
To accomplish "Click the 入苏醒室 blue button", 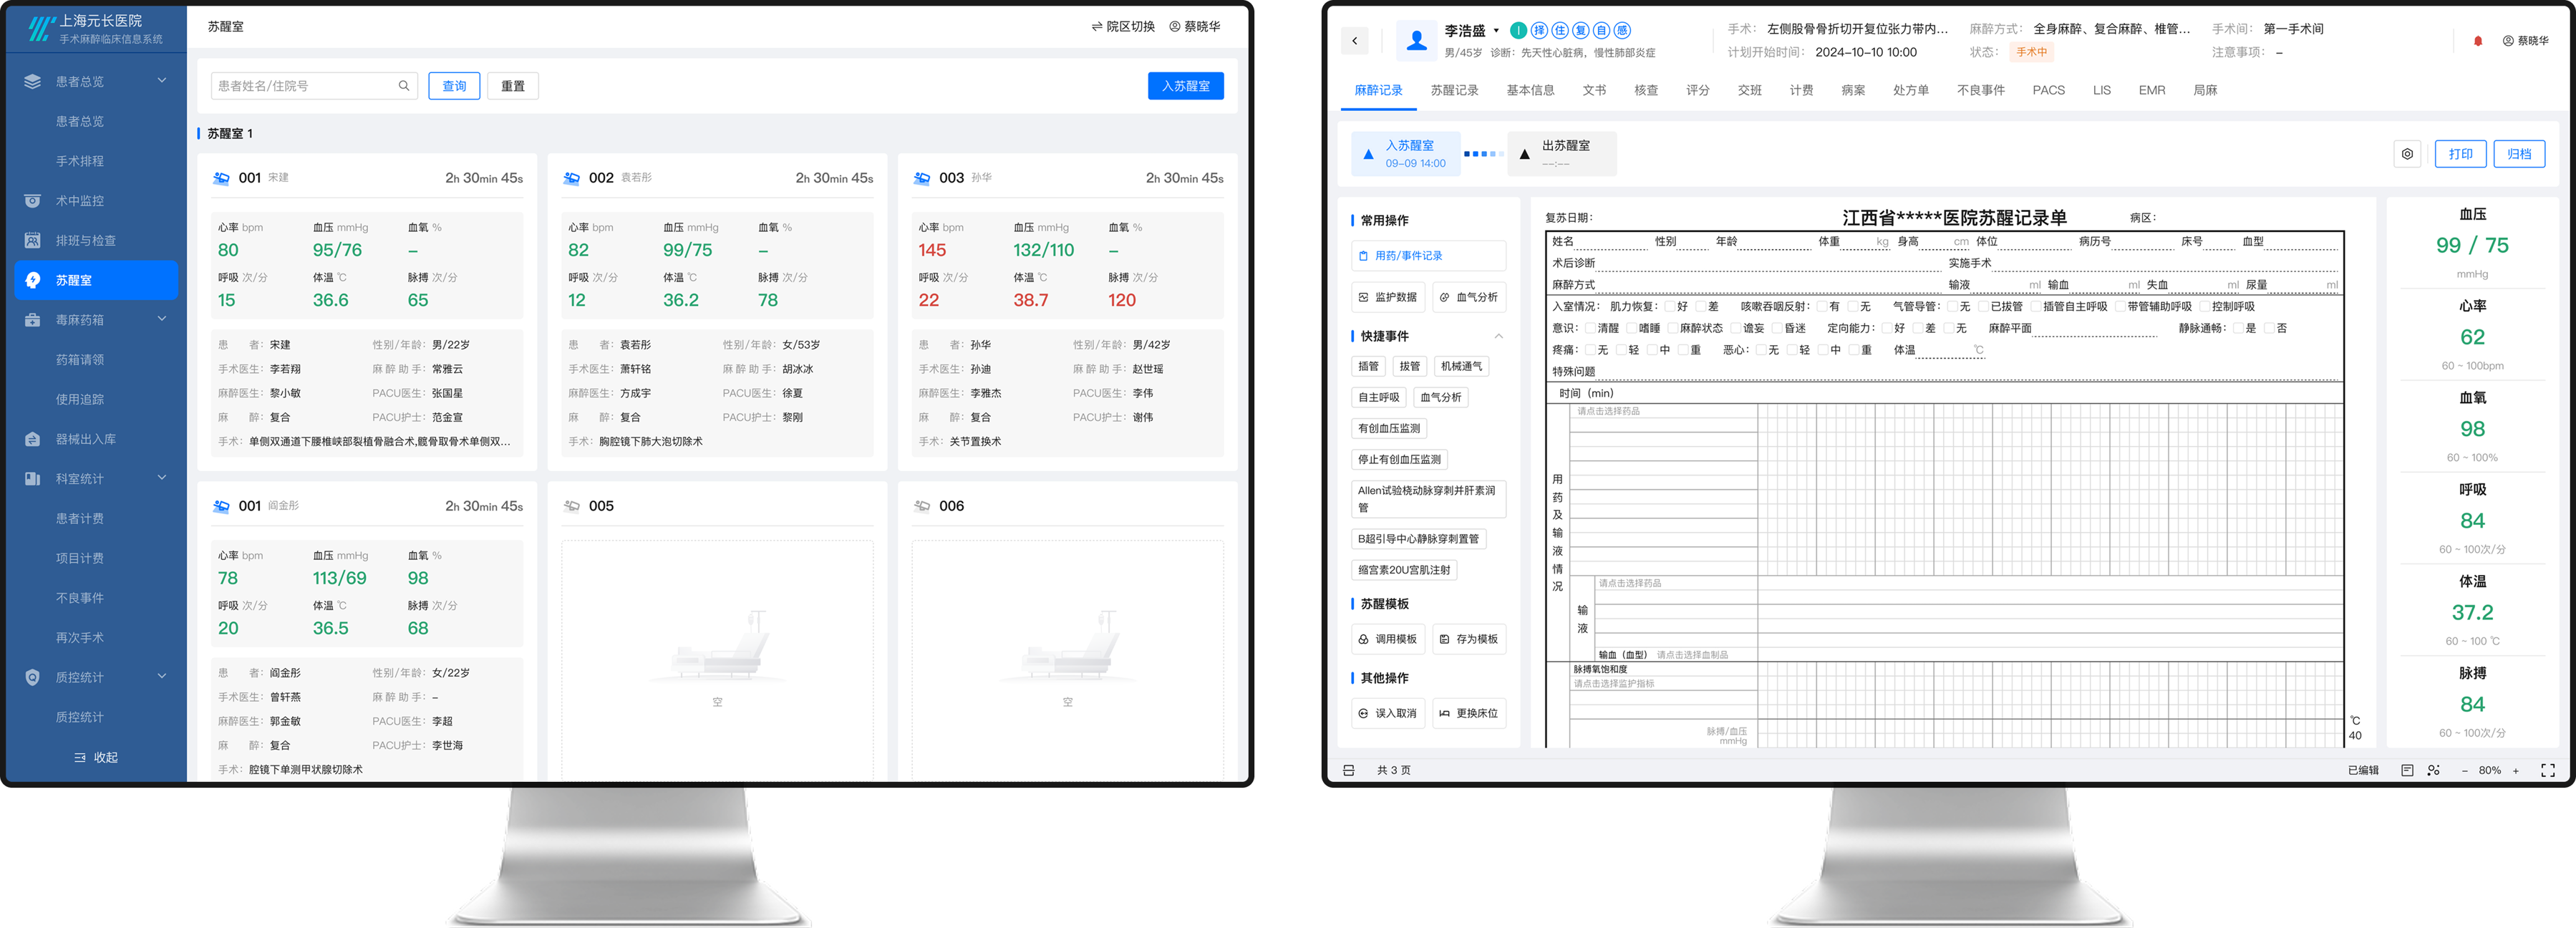I will [1185, 86].
